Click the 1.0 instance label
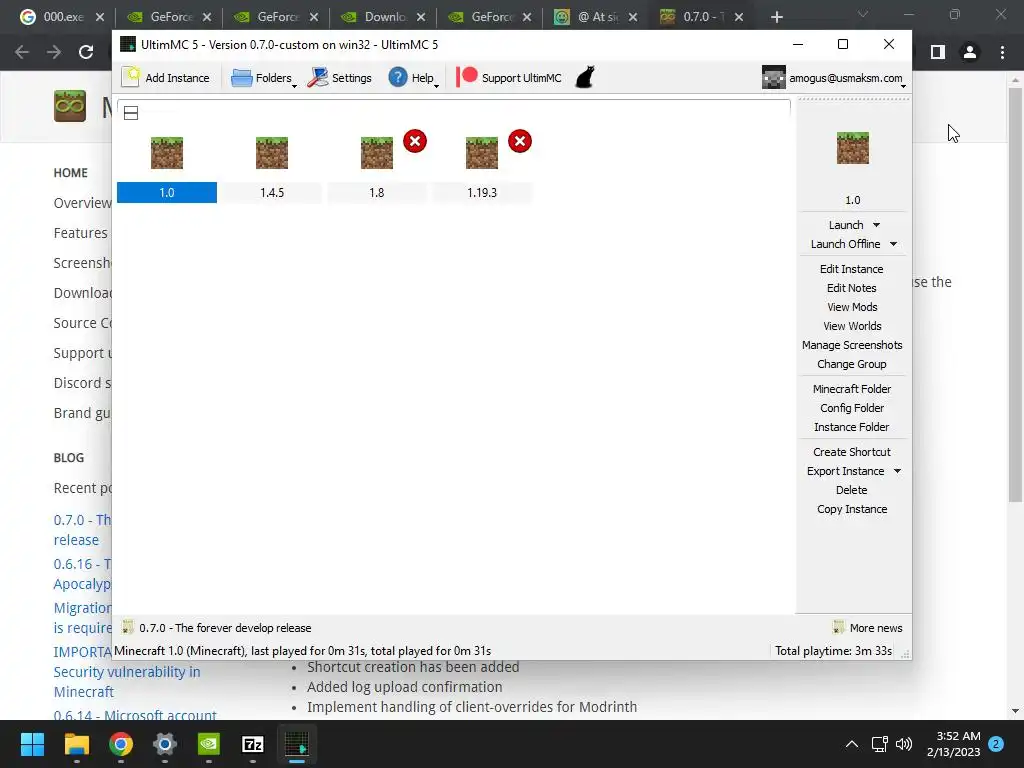The width and height of the screenshot is (1024, 768). tap(167, 193)
